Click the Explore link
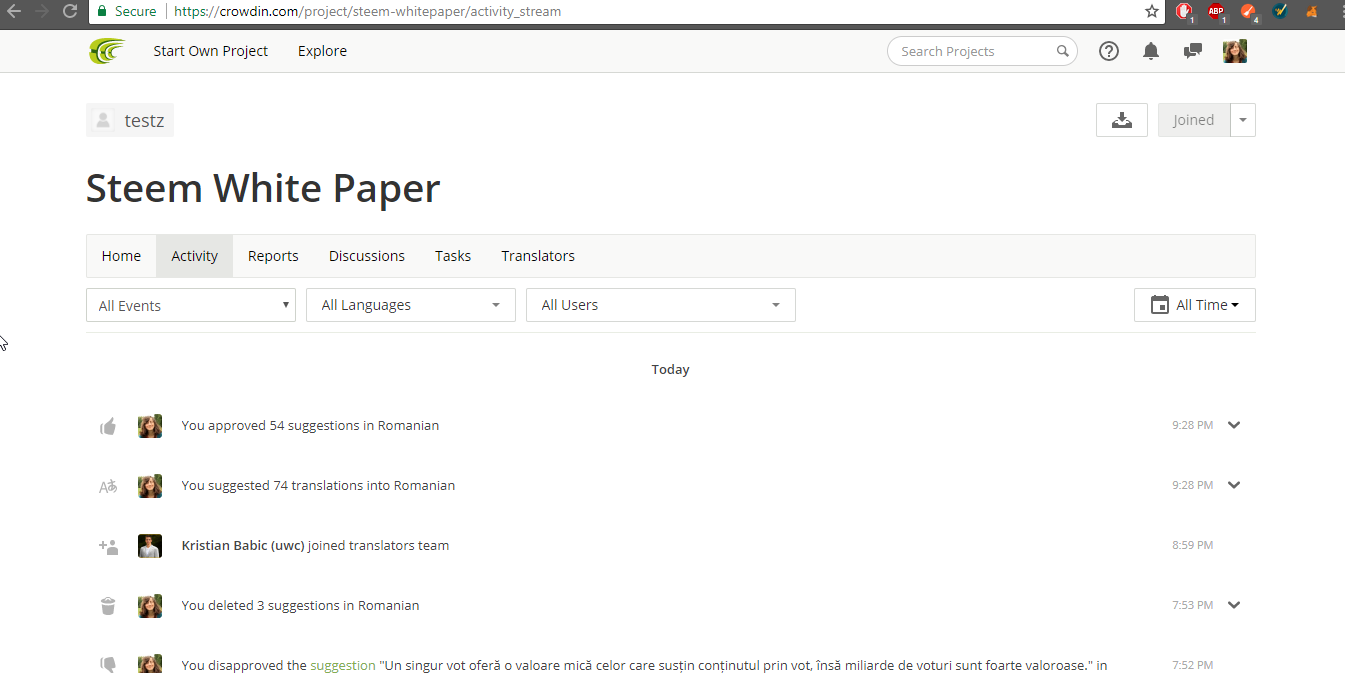1345x673 pixels. point(322,51)
